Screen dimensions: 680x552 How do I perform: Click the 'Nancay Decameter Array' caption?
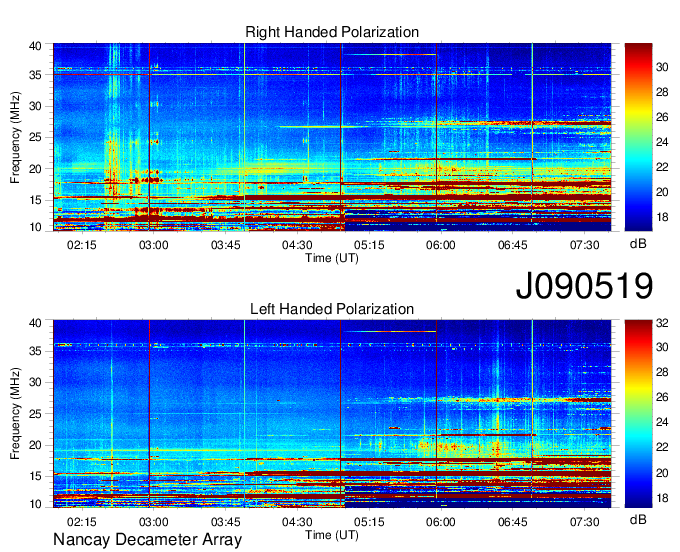pyautogui.click(x=147, y=539)
